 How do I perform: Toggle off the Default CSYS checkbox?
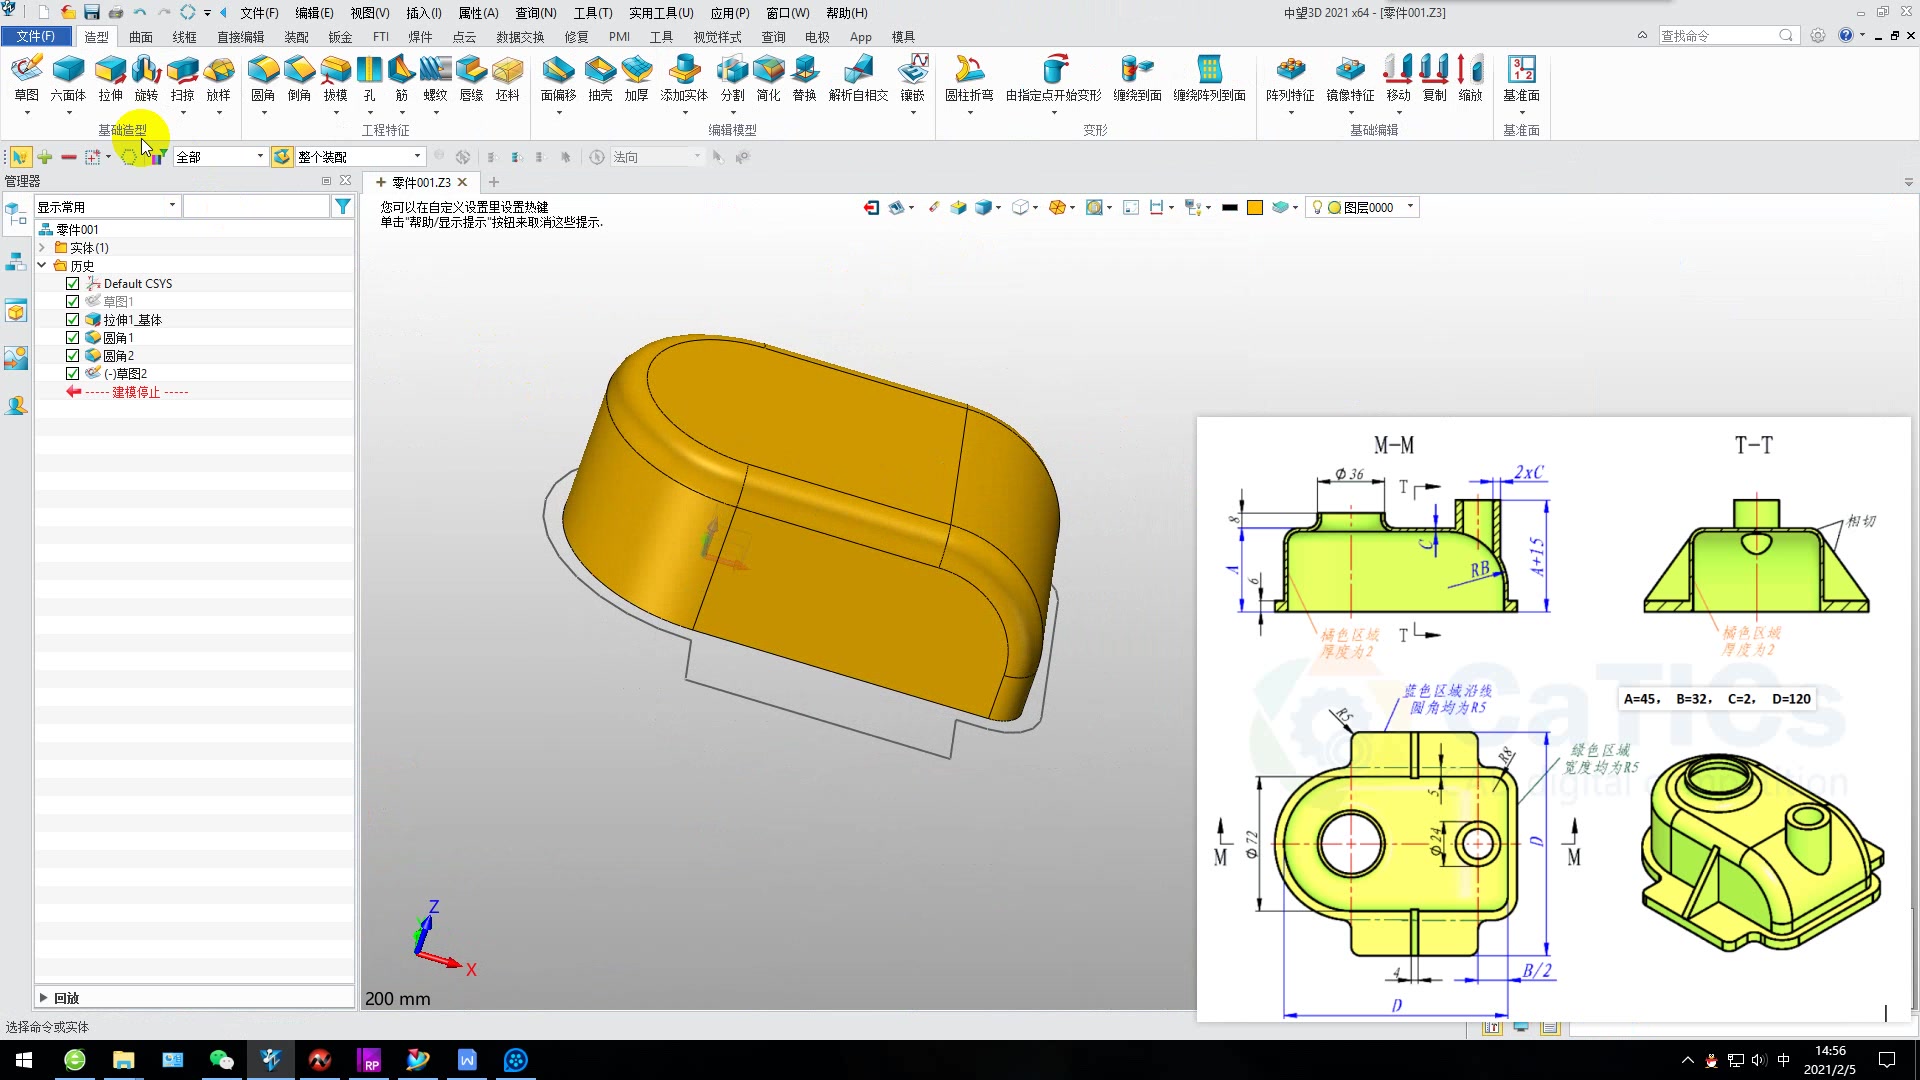click(72, 283)
